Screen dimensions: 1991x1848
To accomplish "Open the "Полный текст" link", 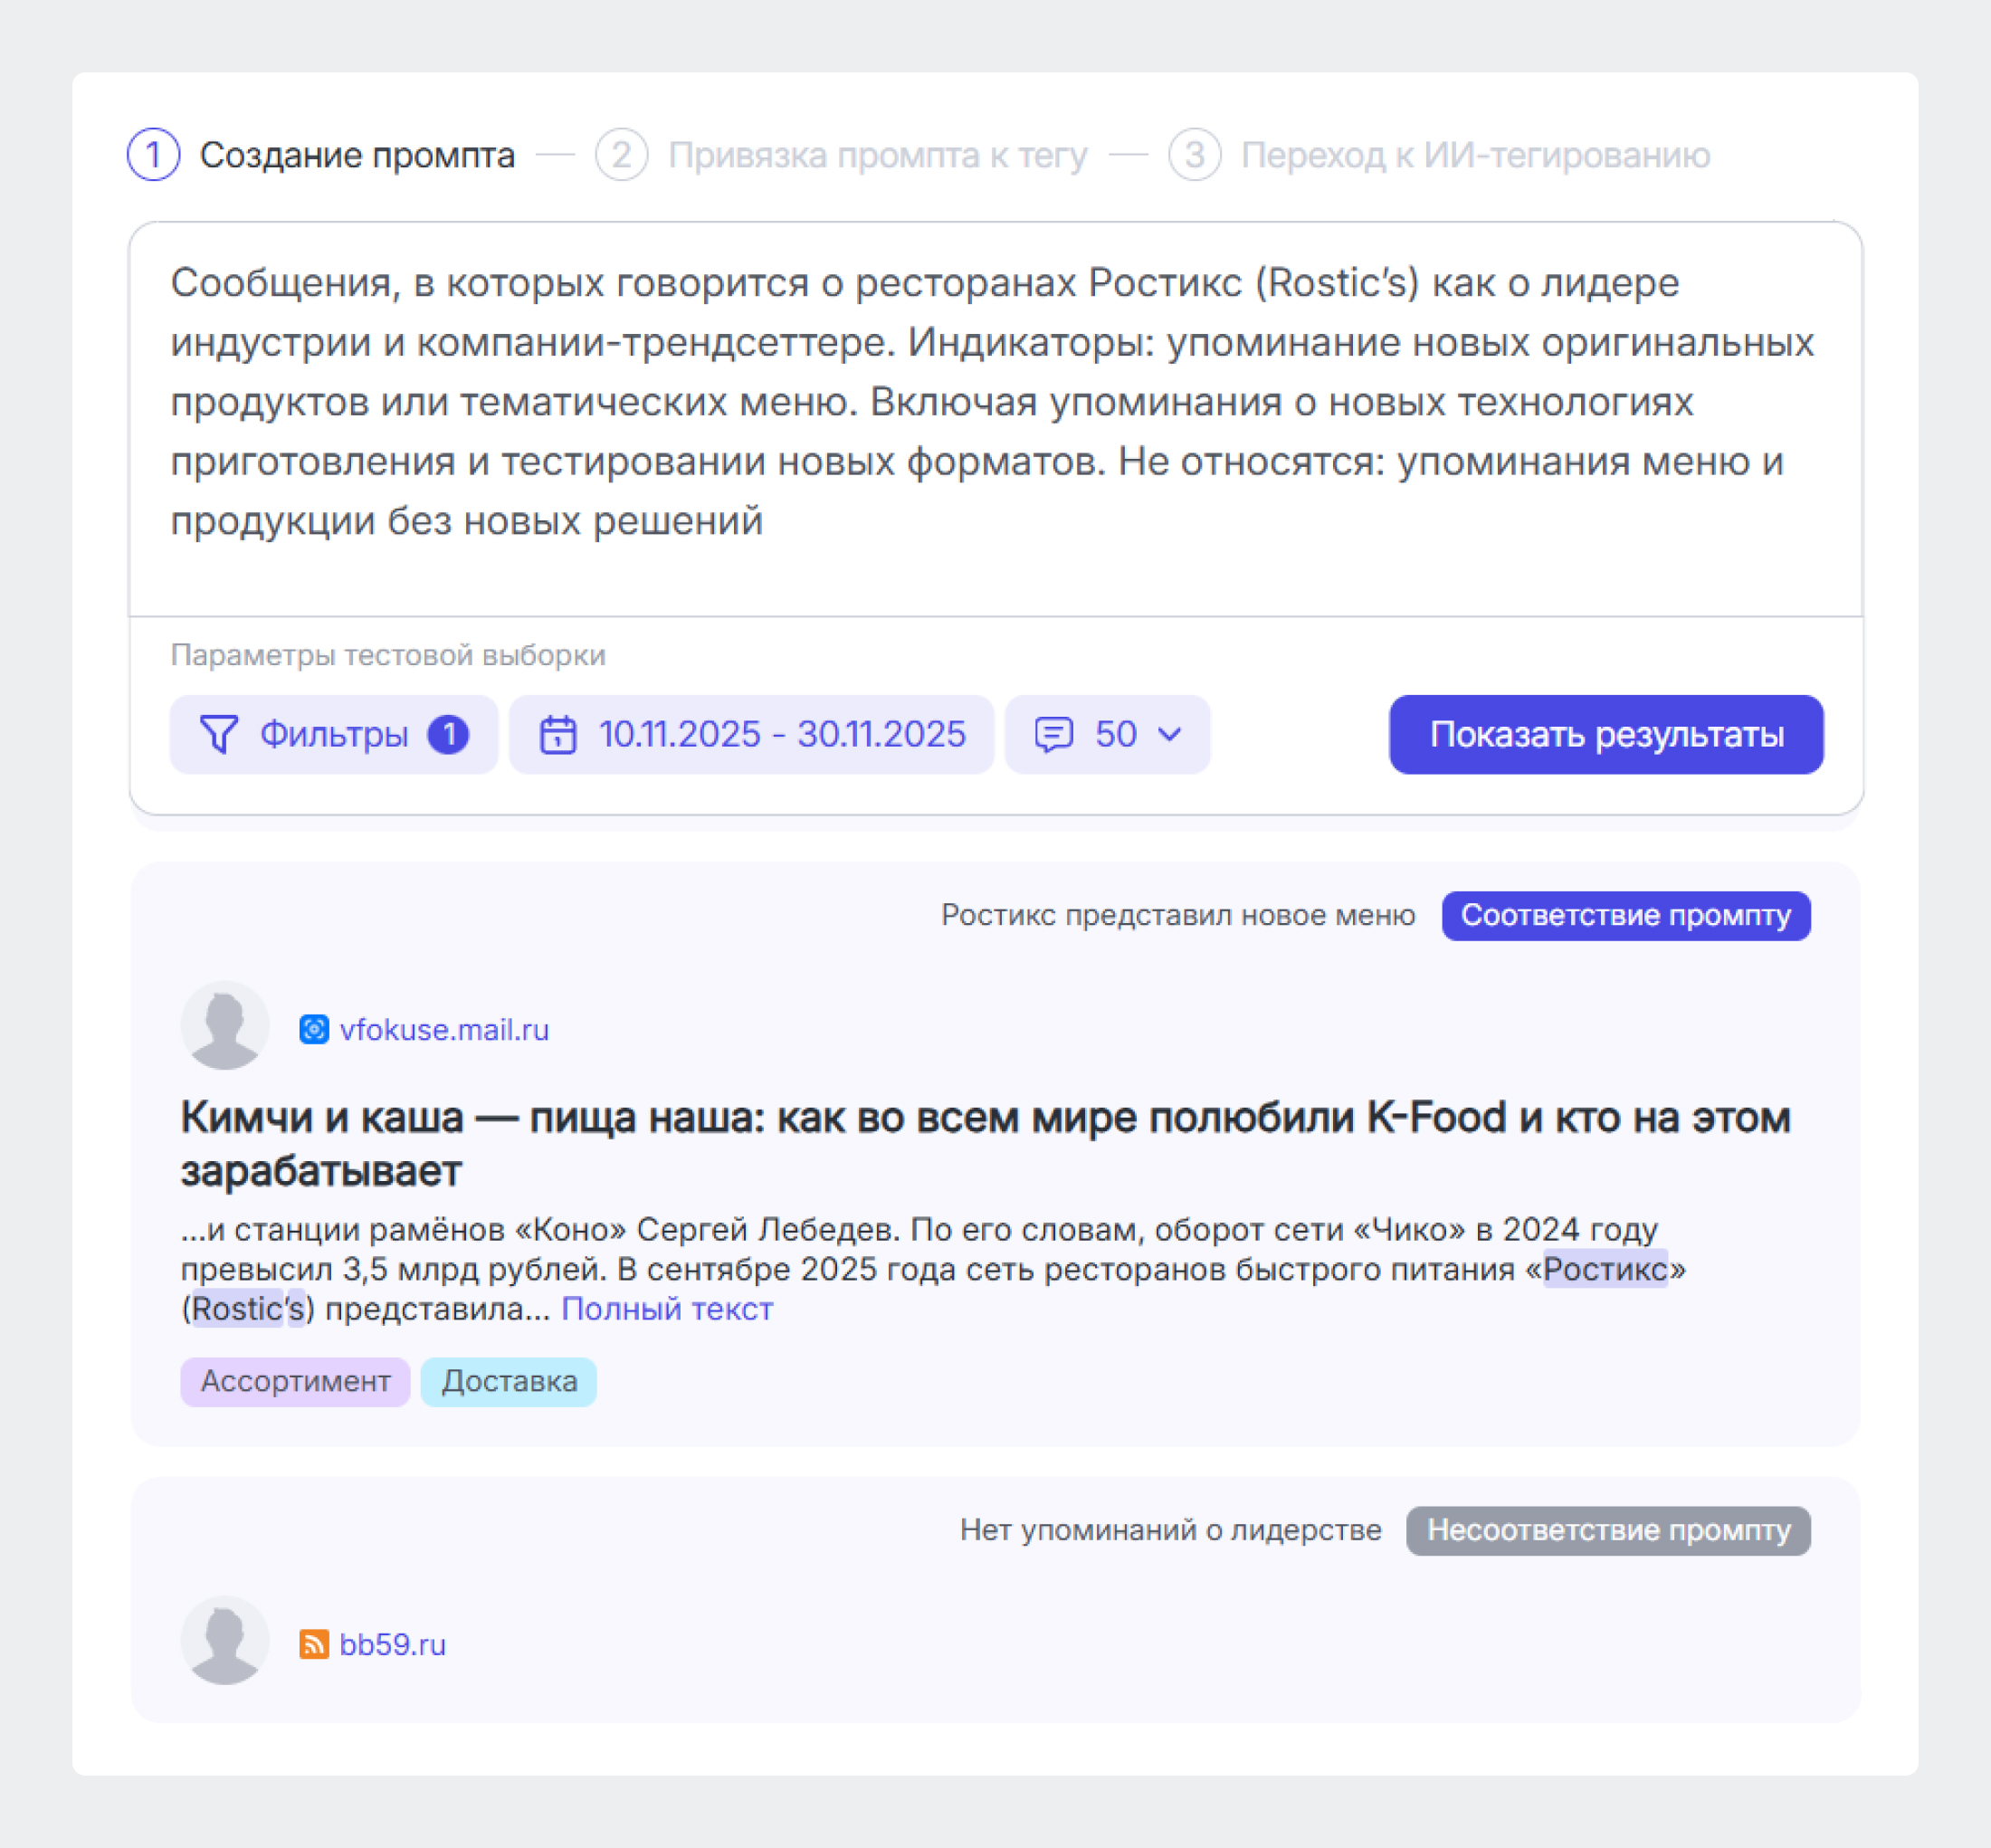I will pos(667,1308).
